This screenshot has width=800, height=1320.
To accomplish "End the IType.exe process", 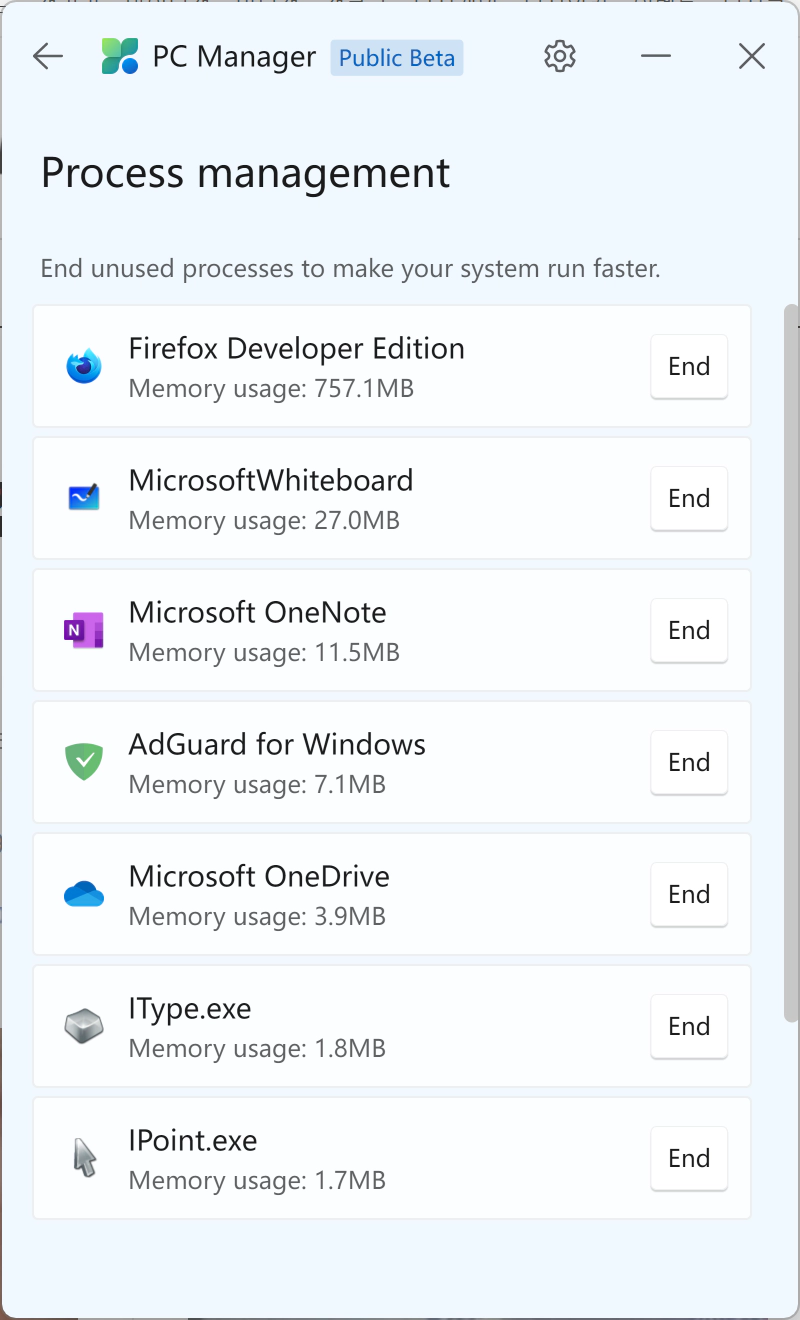I will 689,1027.
